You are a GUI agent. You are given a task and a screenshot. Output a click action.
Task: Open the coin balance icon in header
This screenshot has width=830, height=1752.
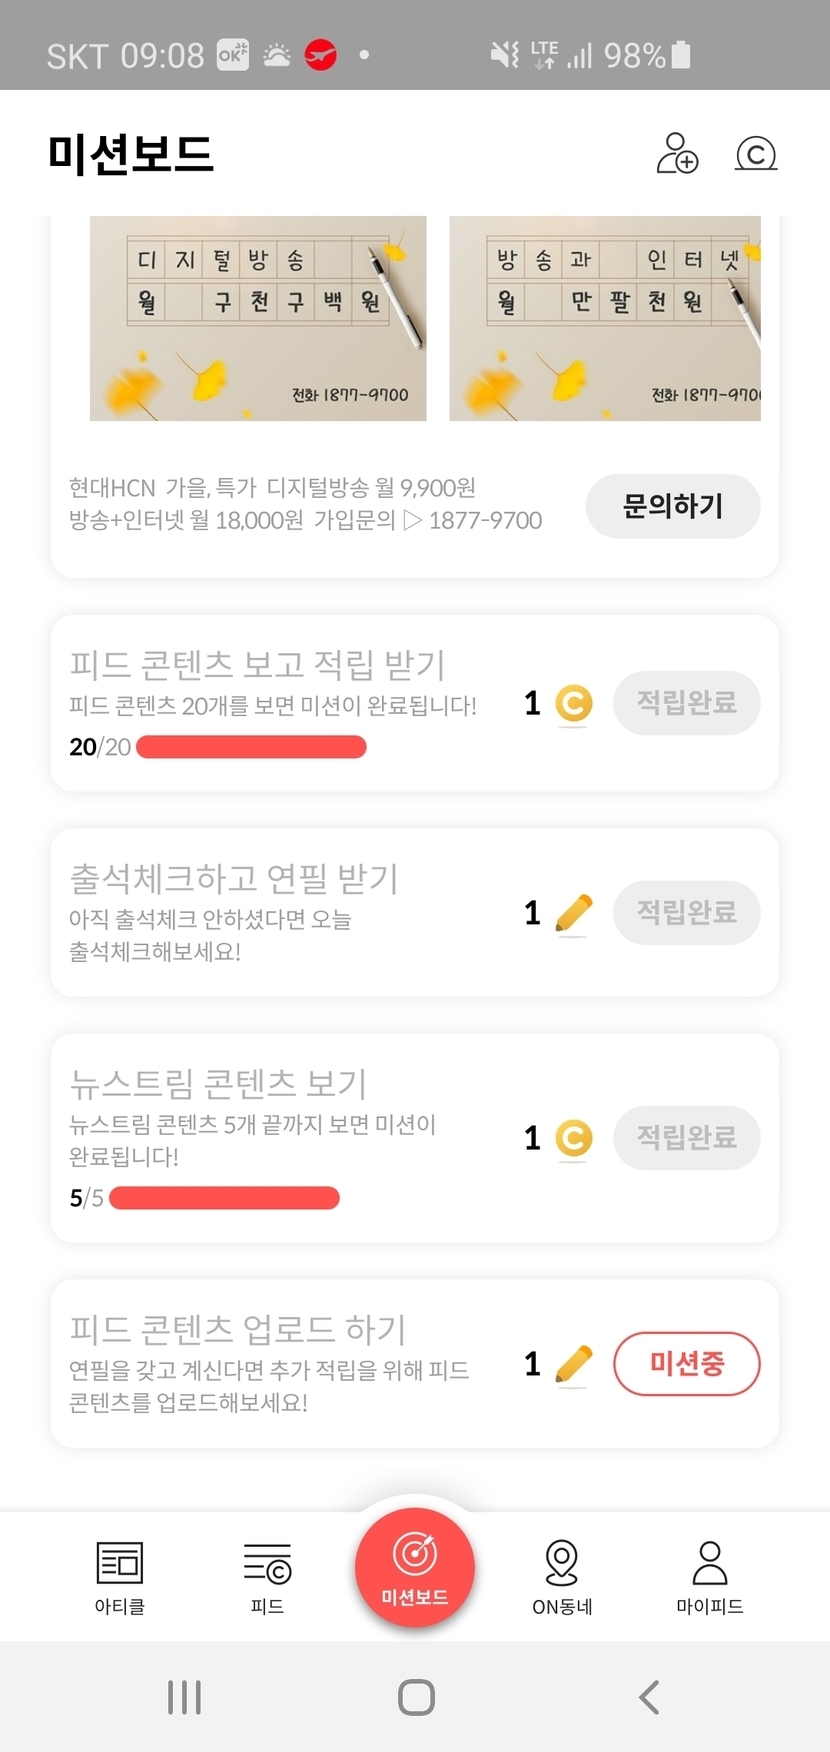click(x=756, y=154)
